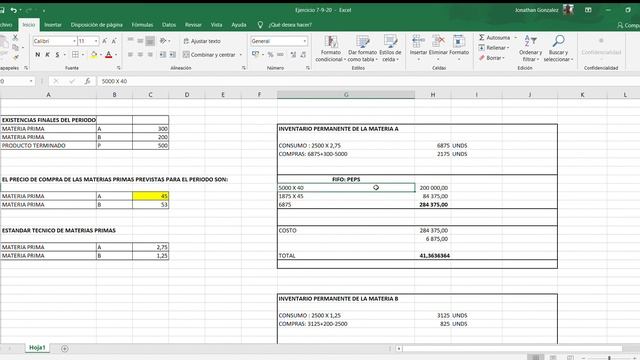Open Ordenar y filtrar menu
This screenshot has width=640, height=360.
(x=530, y=49)
